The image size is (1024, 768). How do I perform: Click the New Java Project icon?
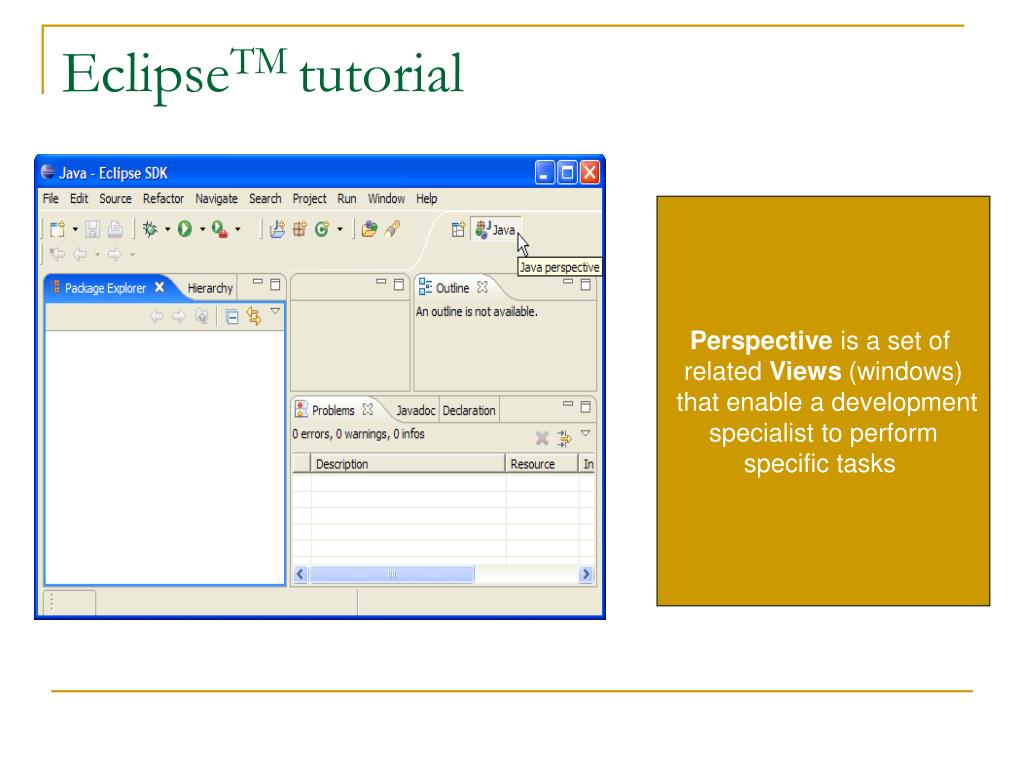(278, 229)
